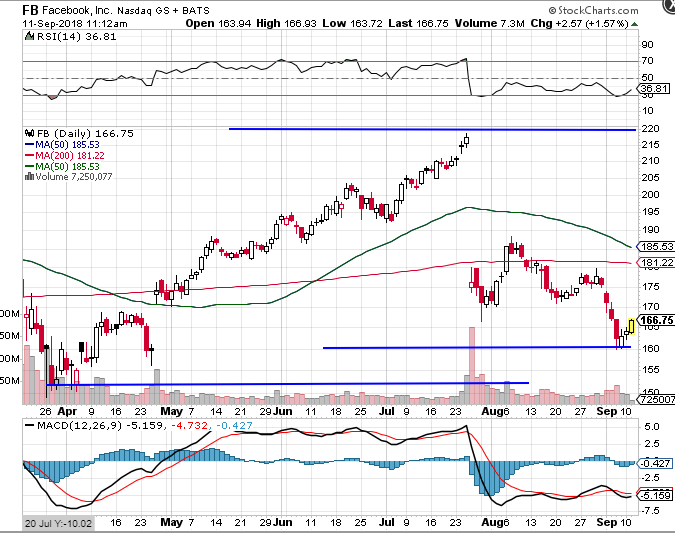Click the StockCharts.com copyright label
675x533 pixels.
[x=593, y=10]
